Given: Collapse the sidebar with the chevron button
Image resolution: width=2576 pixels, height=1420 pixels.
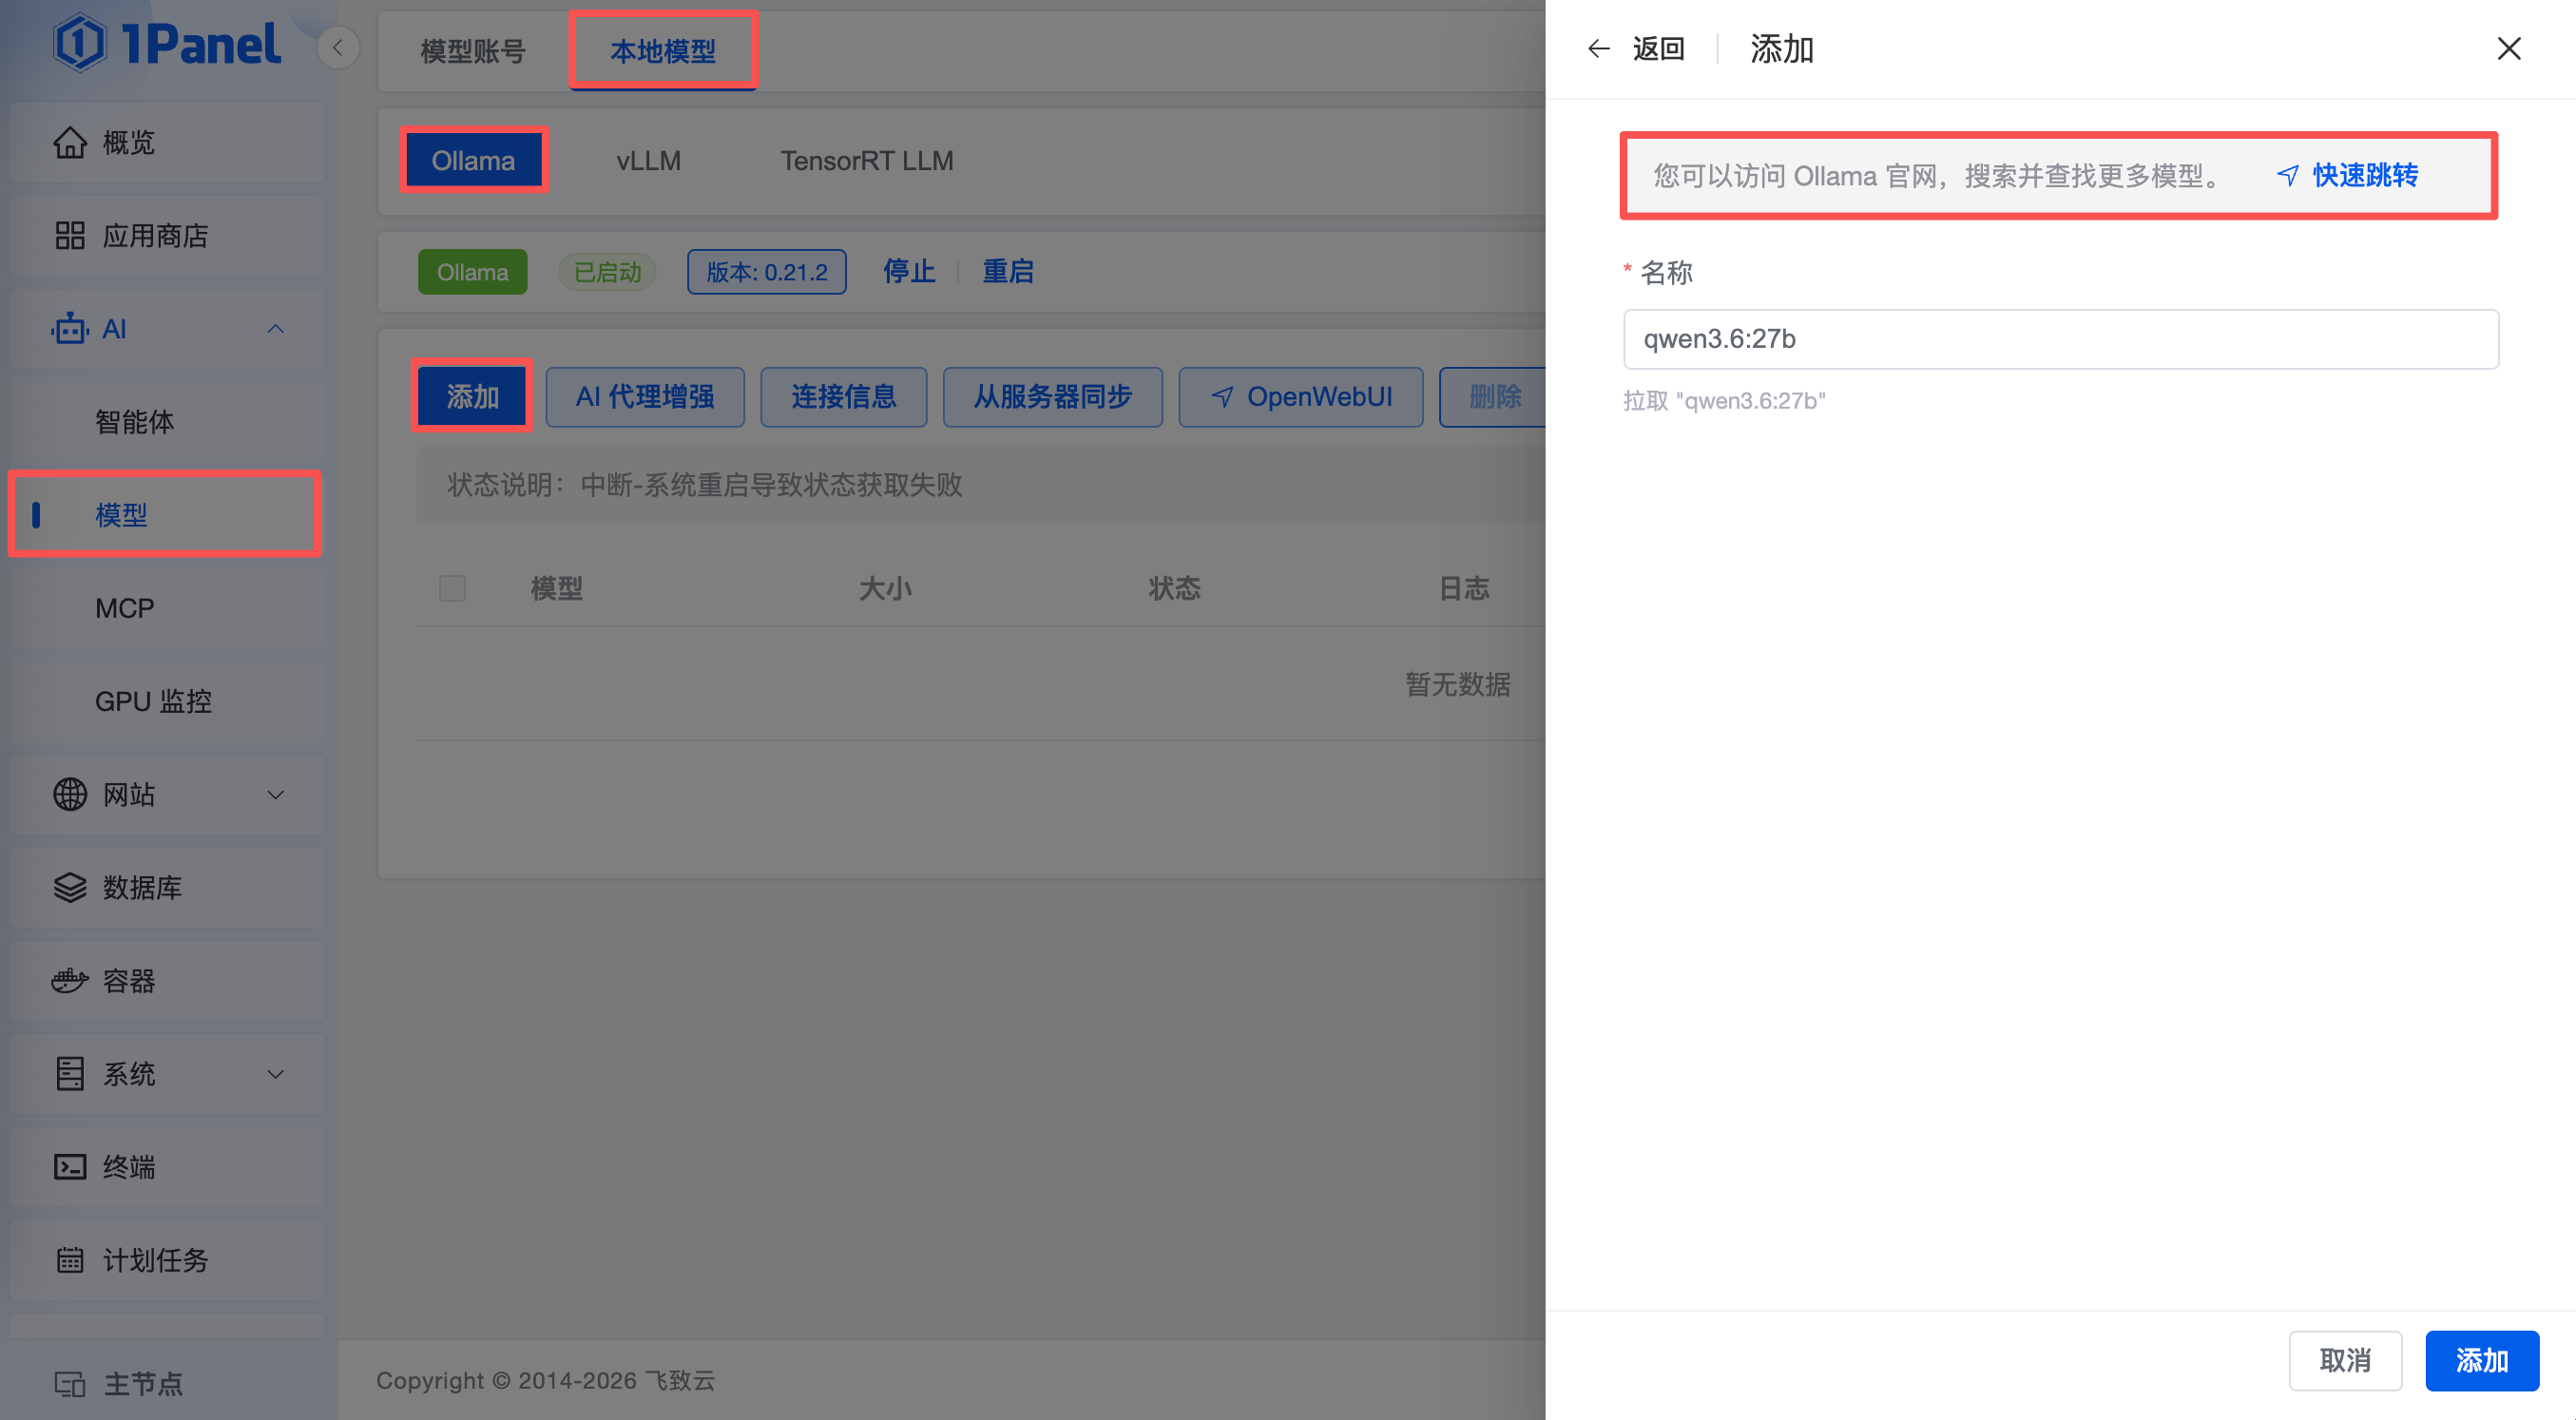Looking at the screenshot, I should (338, 47).
